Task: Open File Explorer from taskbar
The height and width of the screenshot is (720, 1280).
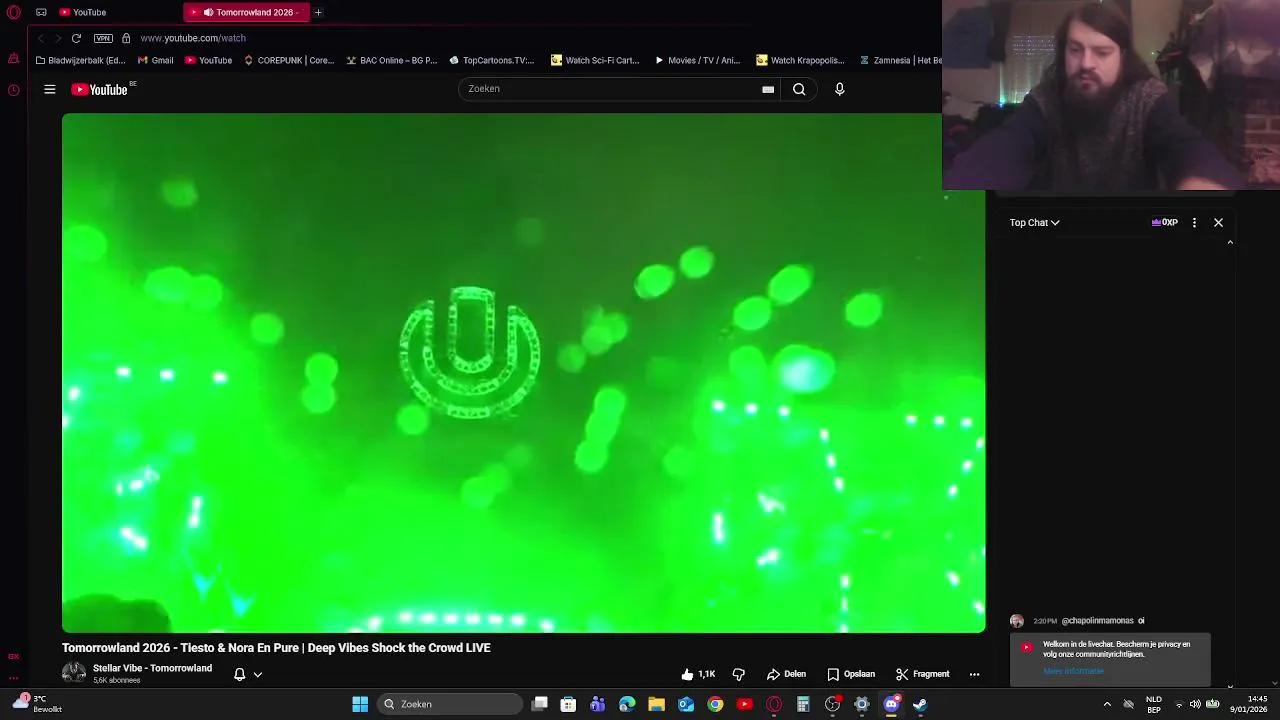Action: 656,704
